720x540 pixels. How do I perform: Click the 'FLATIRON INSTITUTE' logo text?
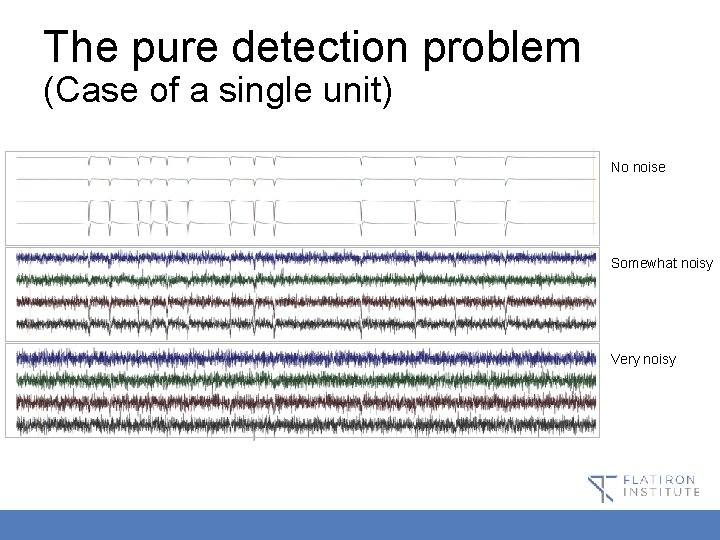click(x=661, y=486)
